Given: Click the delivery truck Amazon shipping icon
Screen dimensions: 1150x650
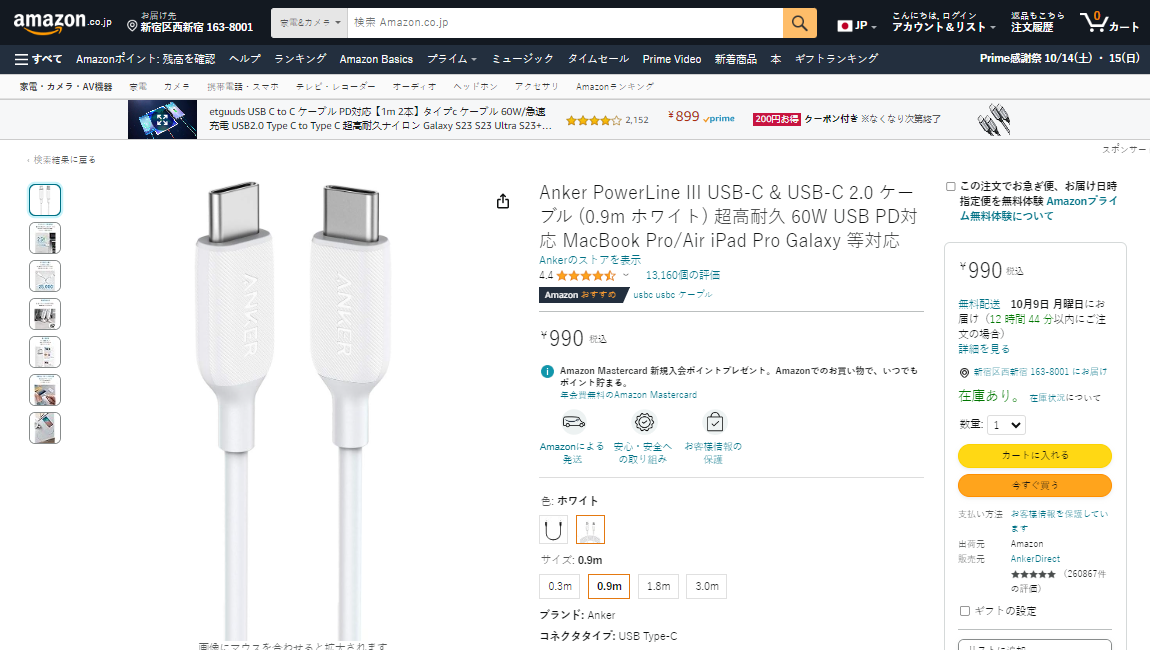Looking at the screenshot, I should pos(574,422).
